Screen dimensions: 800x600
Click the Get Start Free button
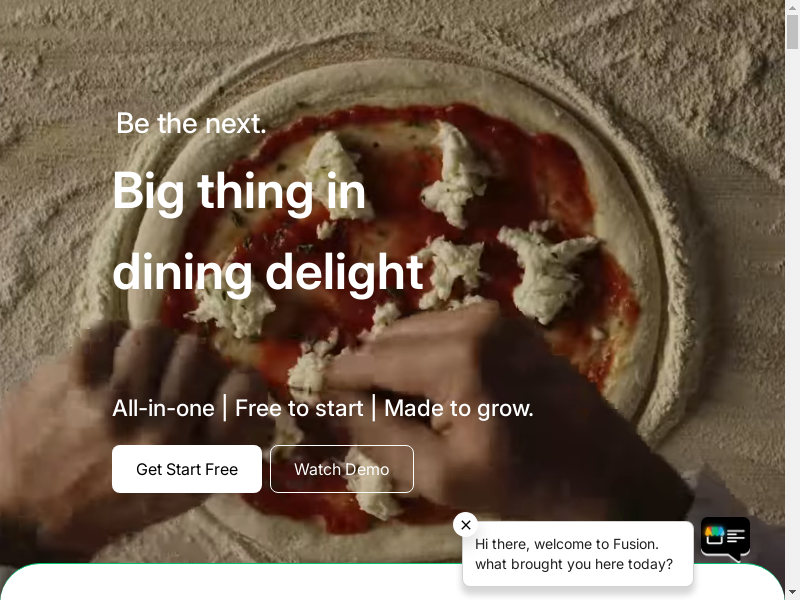(x=187, y=469)
